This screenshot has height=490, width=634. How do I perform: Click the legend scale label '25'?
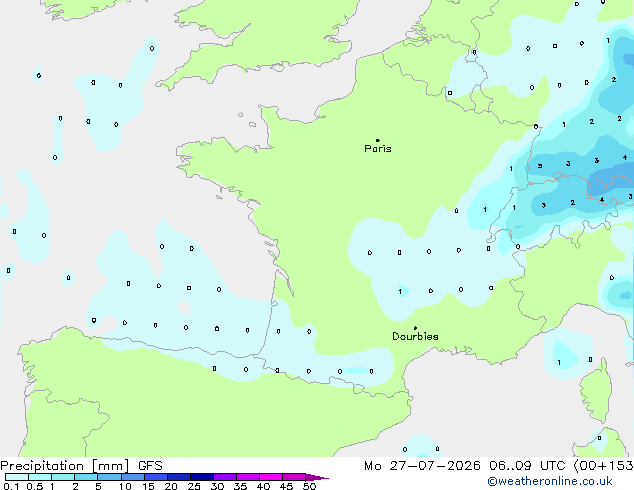[194, 486]
